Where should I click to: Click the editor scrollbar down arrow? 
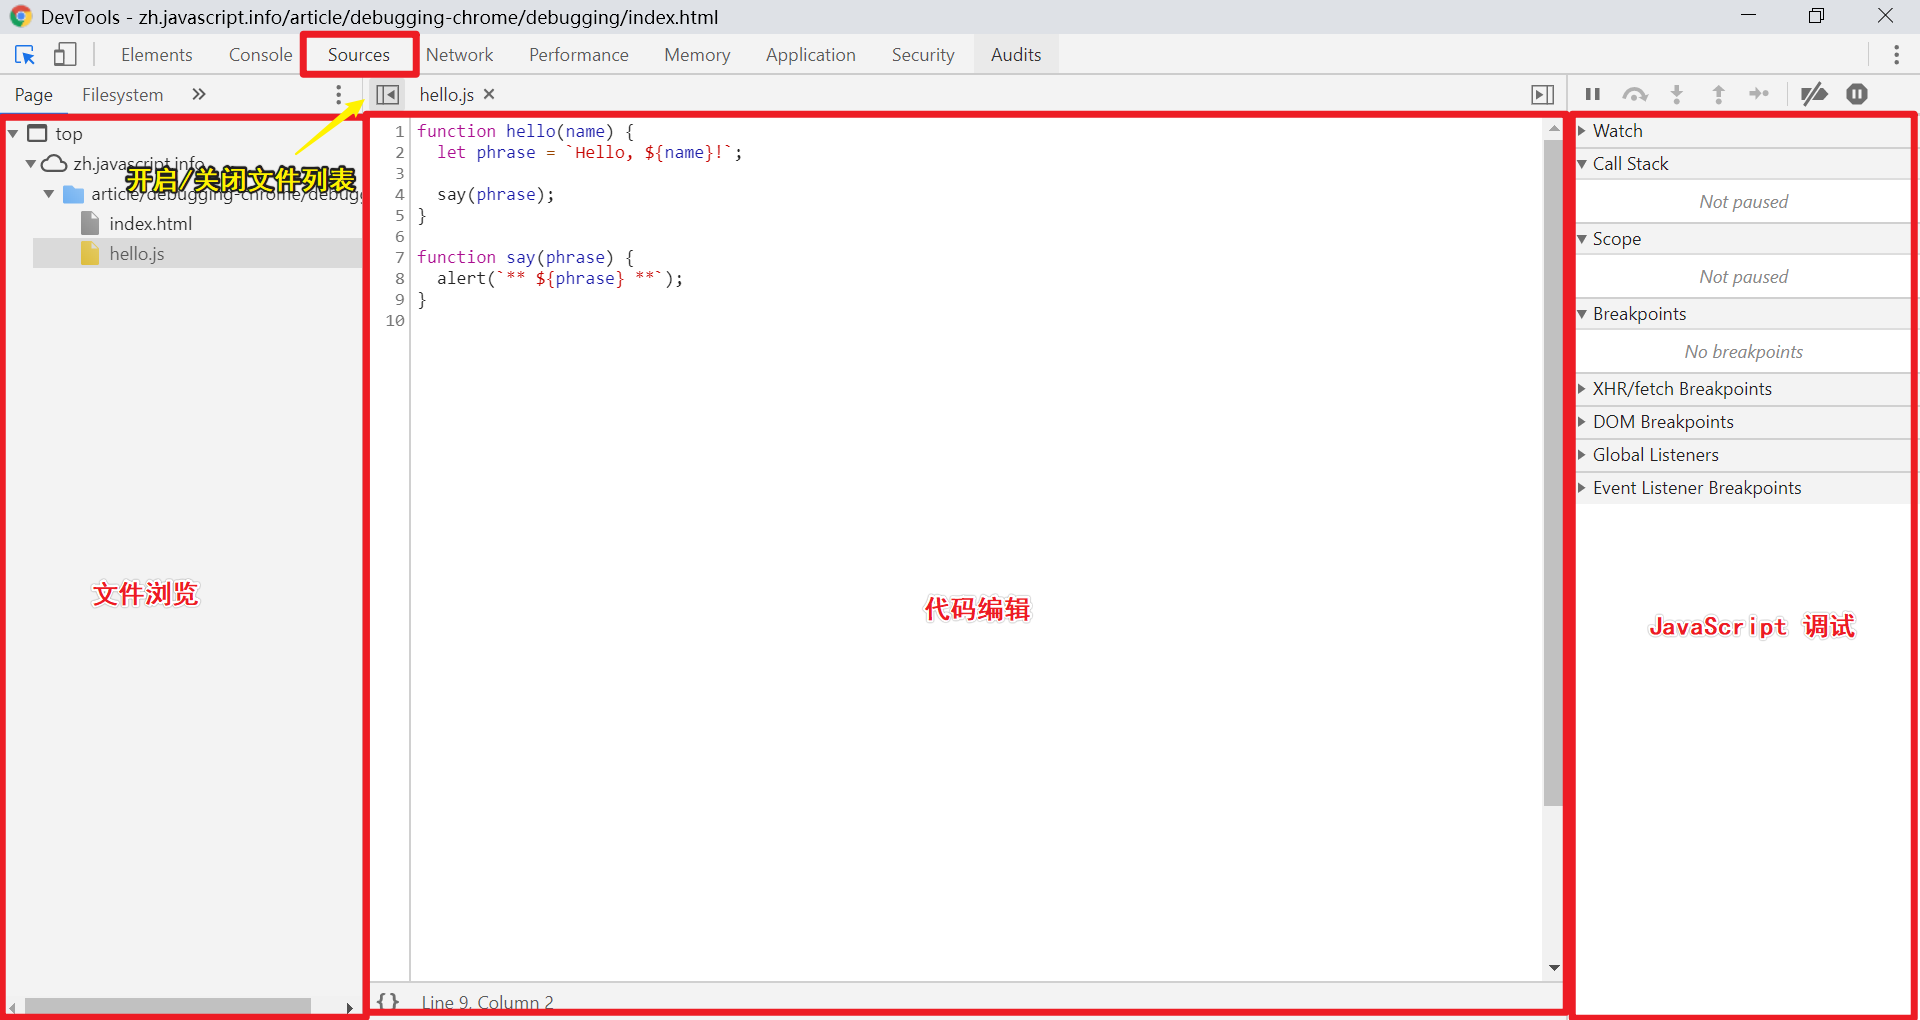click(1553, 967)
